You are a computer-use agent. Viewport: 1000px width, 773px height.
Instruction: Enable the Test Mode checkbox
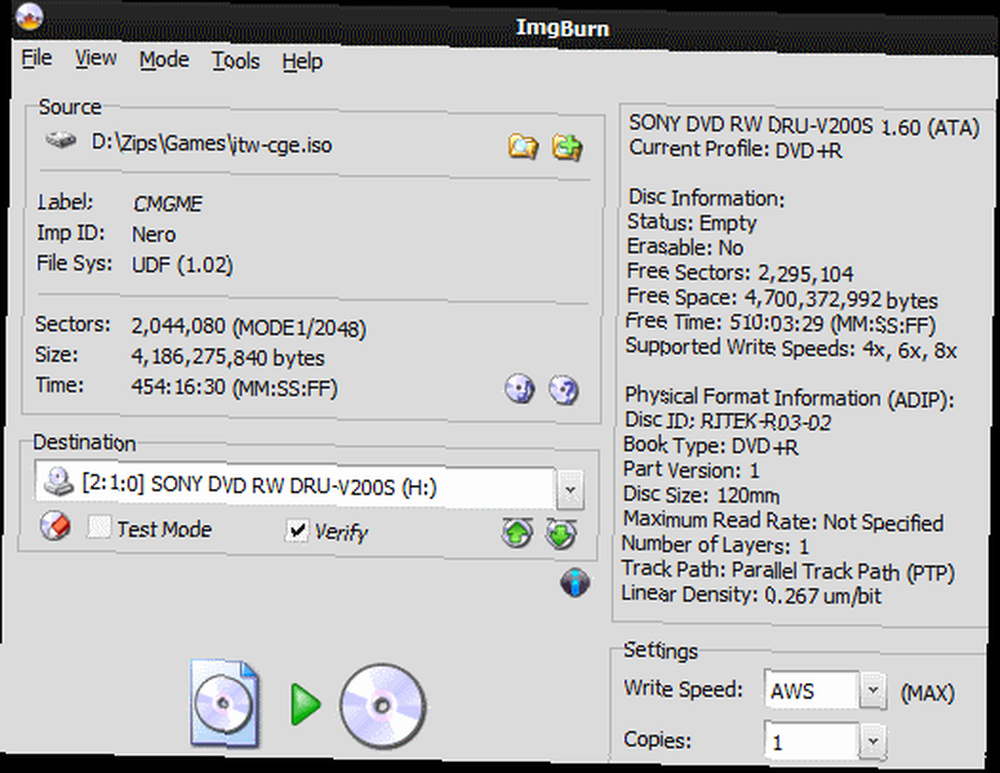99,527
